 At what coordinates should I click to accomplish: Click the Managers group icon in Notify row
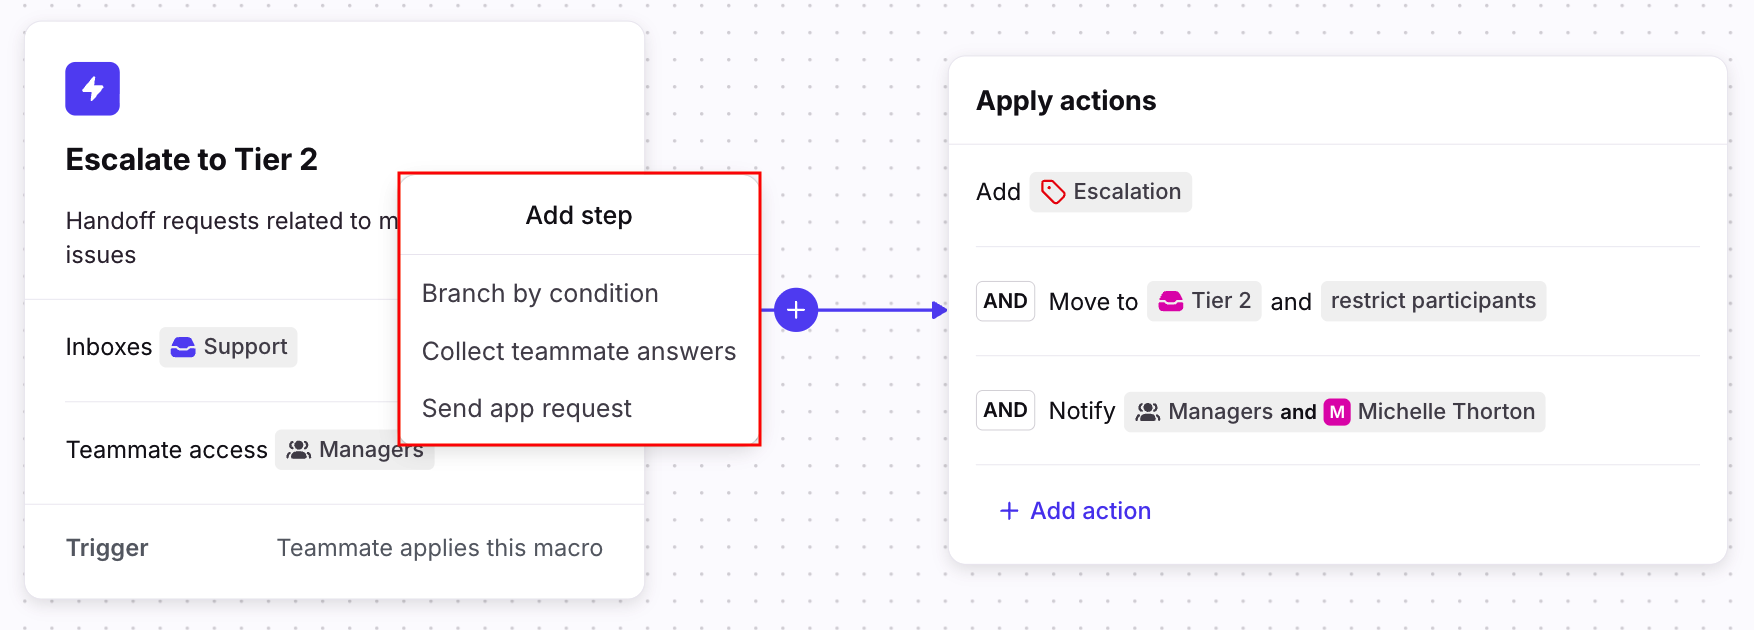click(x=1148, y=412)
